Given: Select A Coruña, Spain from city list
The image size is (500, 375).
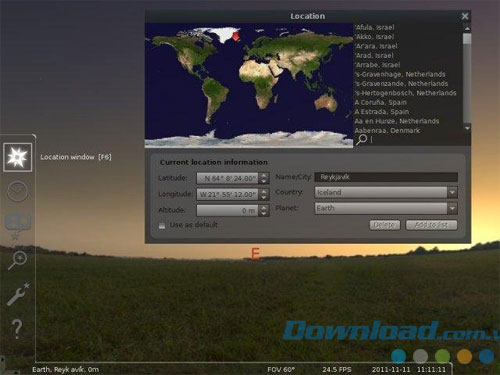Looking at the screenshot, I should tap(381, 102).
